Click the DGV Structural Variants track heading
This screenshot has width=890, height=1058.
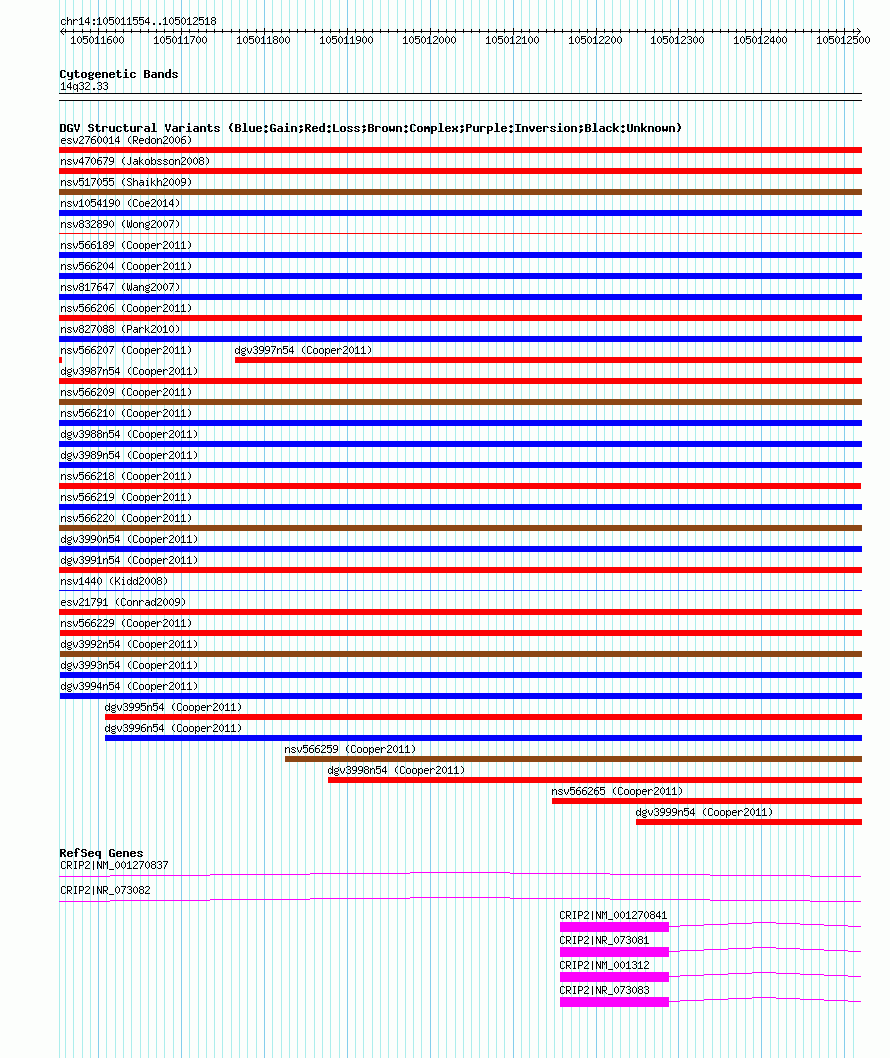tap(371, 128)
